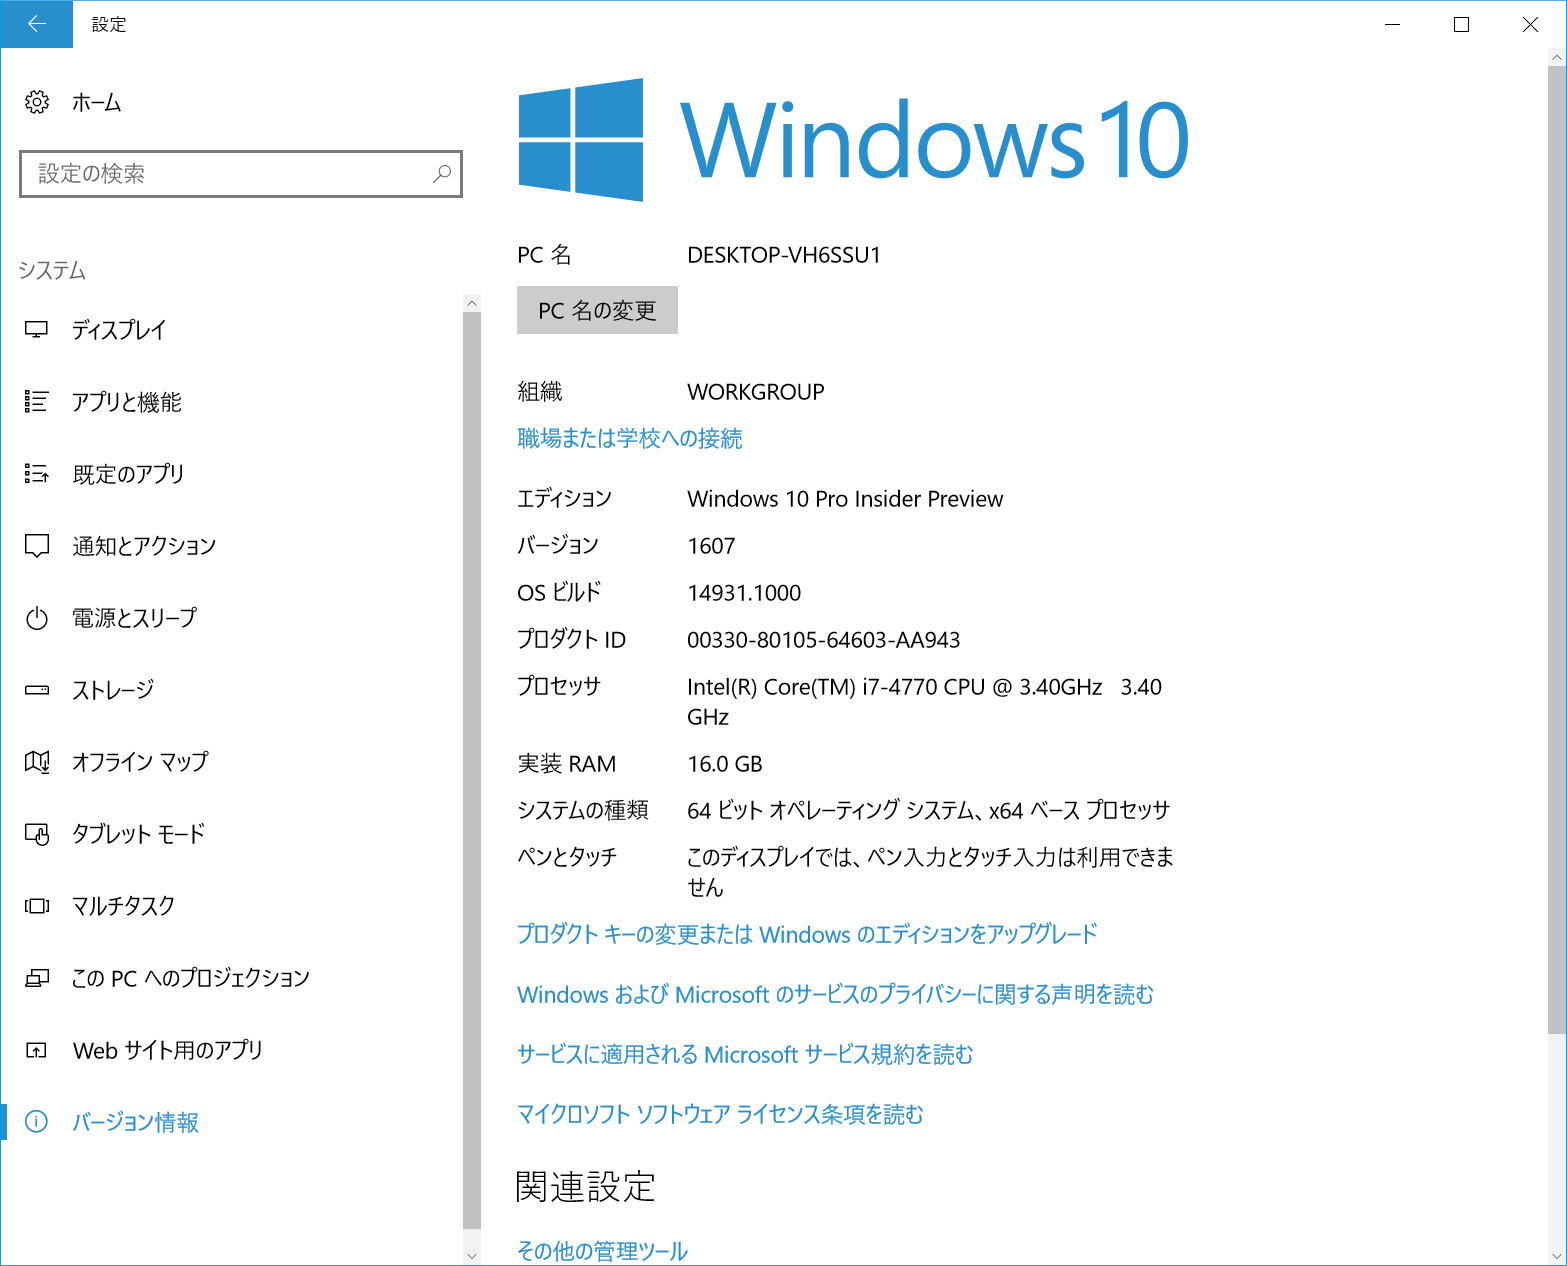Select 既定のアプリ from the sidebar
The image size is (1567, 1266).
pos(37,474)
